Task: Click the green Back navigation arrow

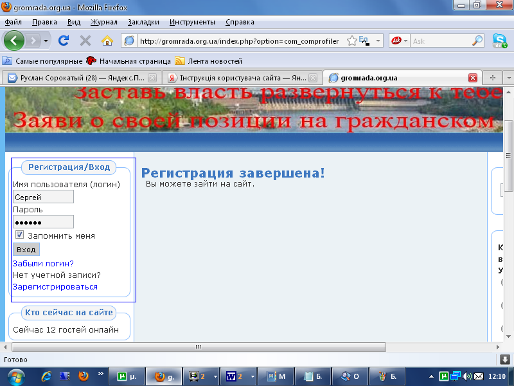Action: pyautogui.click(x=14, y=41)
